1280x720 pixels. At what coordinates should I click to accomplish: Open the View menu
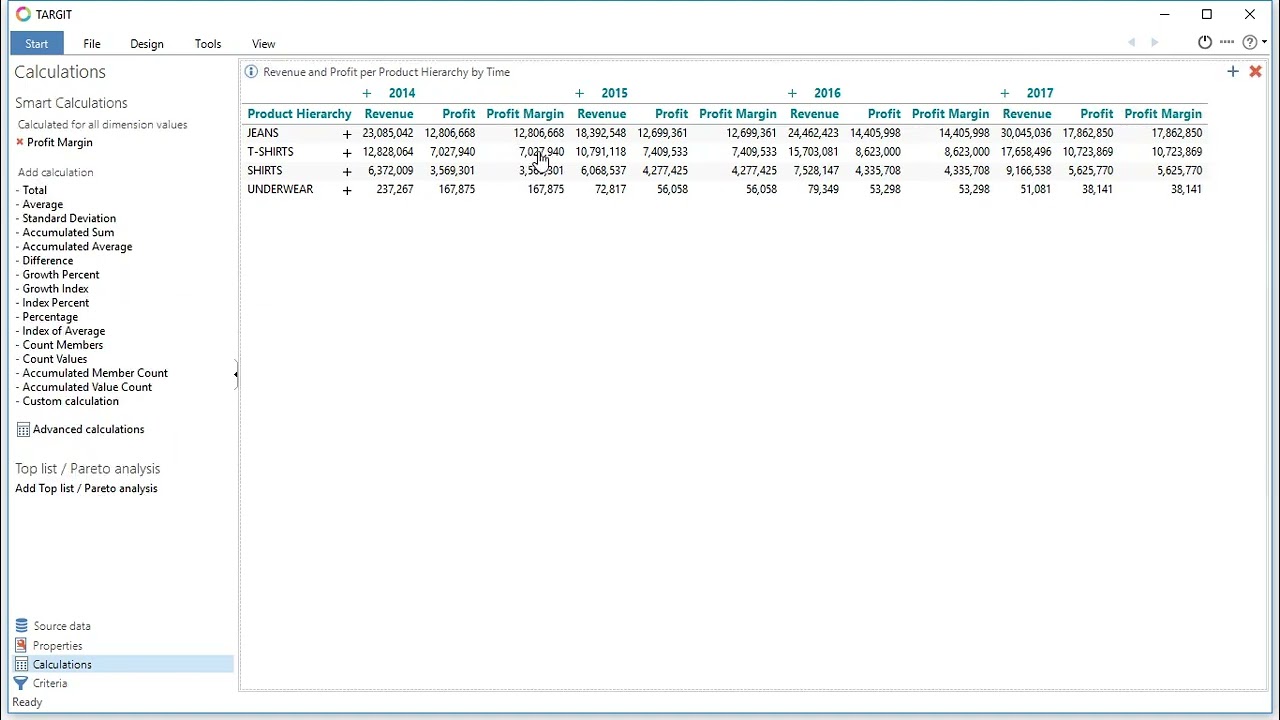[x=264, y=44]
